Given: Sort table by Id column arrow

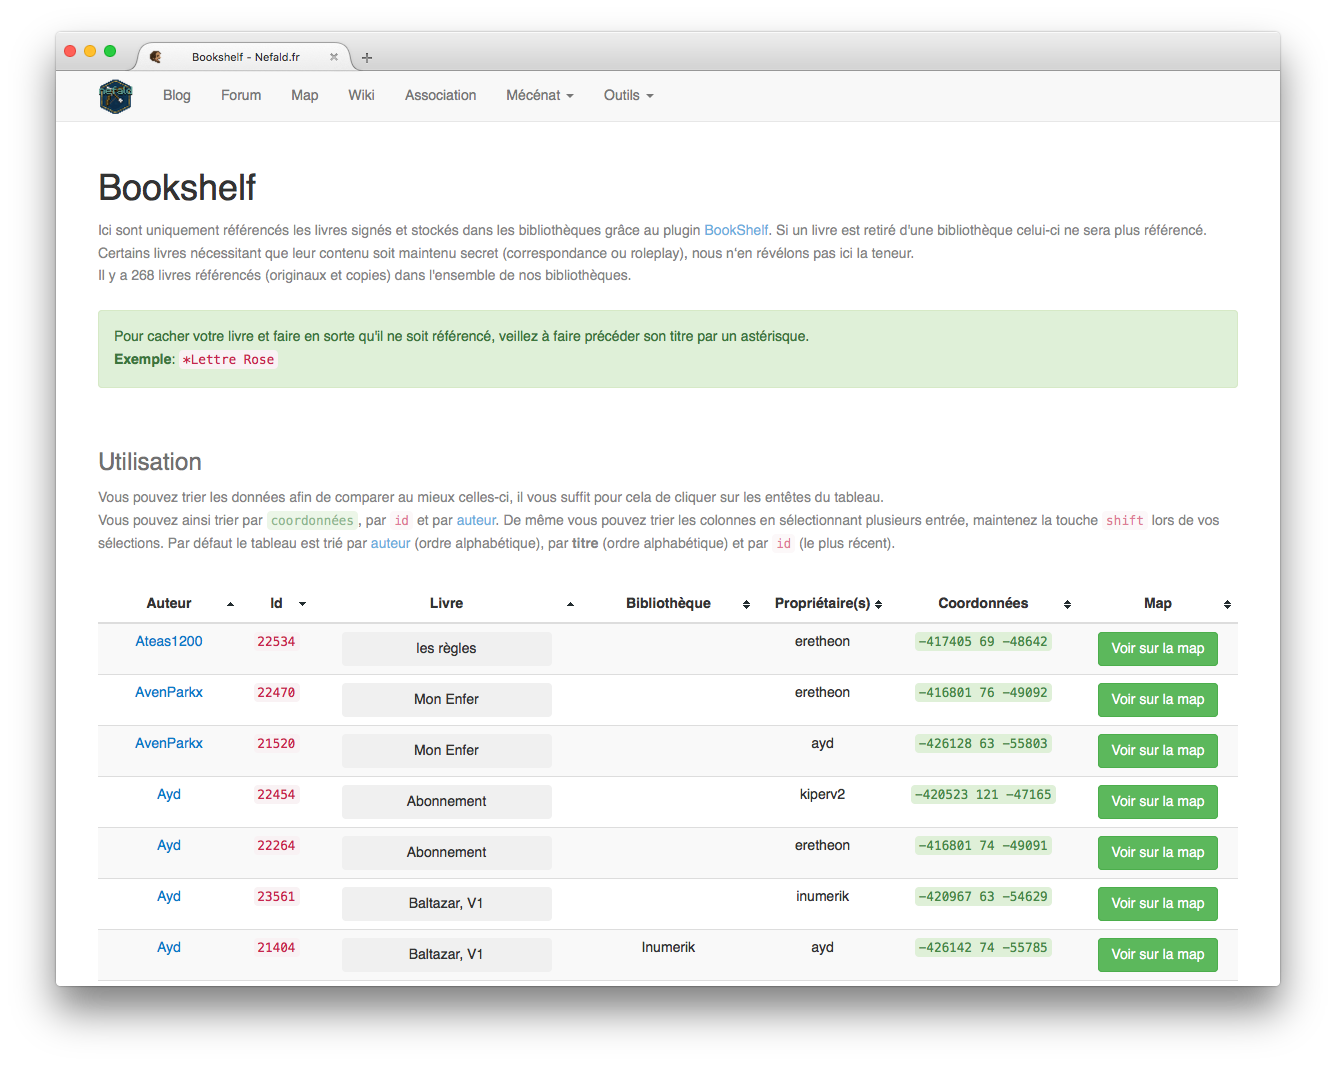Looking at the screenshot, I should 302,604.
